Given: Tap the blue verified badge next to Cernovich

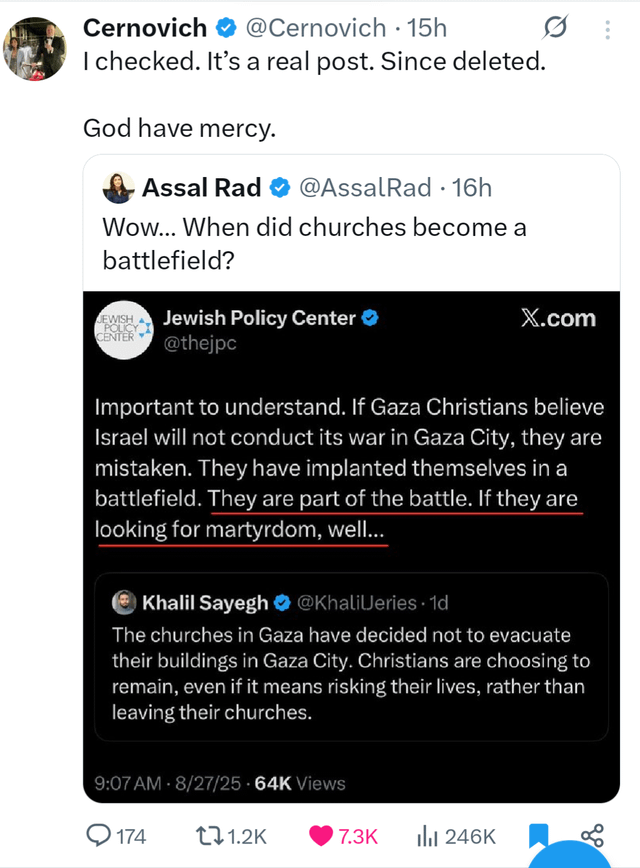Looking at the screenshot, I should tap(225, 28).
